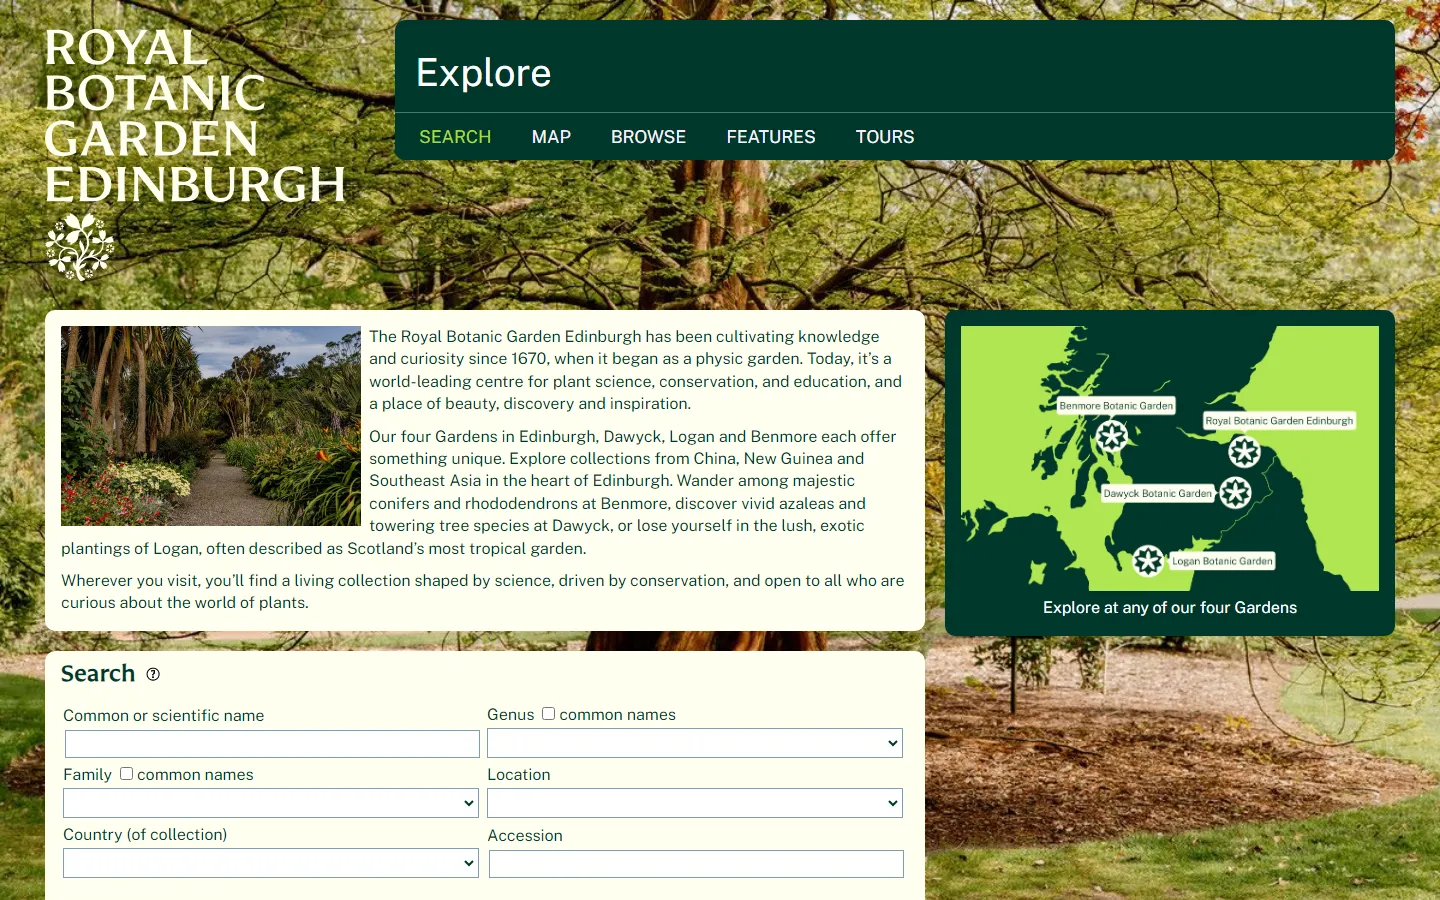Click the 'Explore at any of our four Gardens' caption

point(1170,608)
